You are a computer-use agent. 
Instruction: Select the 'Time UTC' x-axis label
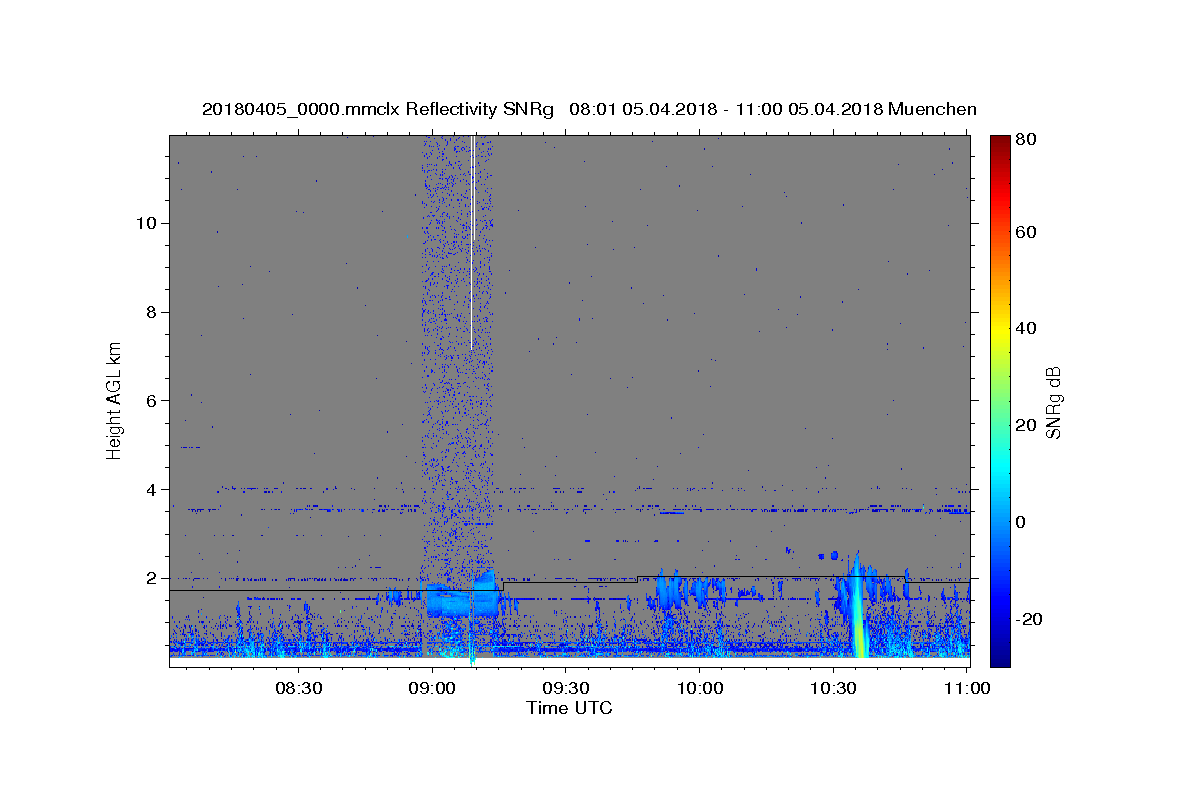point(569,708)
